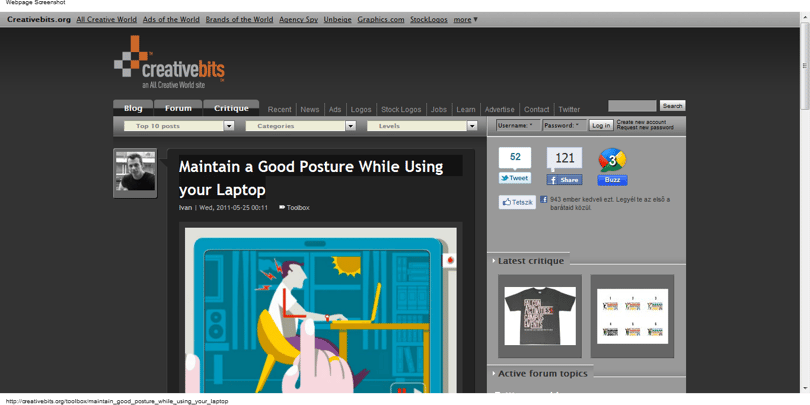Switch to the Critique tab
This screenshot has height=405, width=810.
pos(231,108)
